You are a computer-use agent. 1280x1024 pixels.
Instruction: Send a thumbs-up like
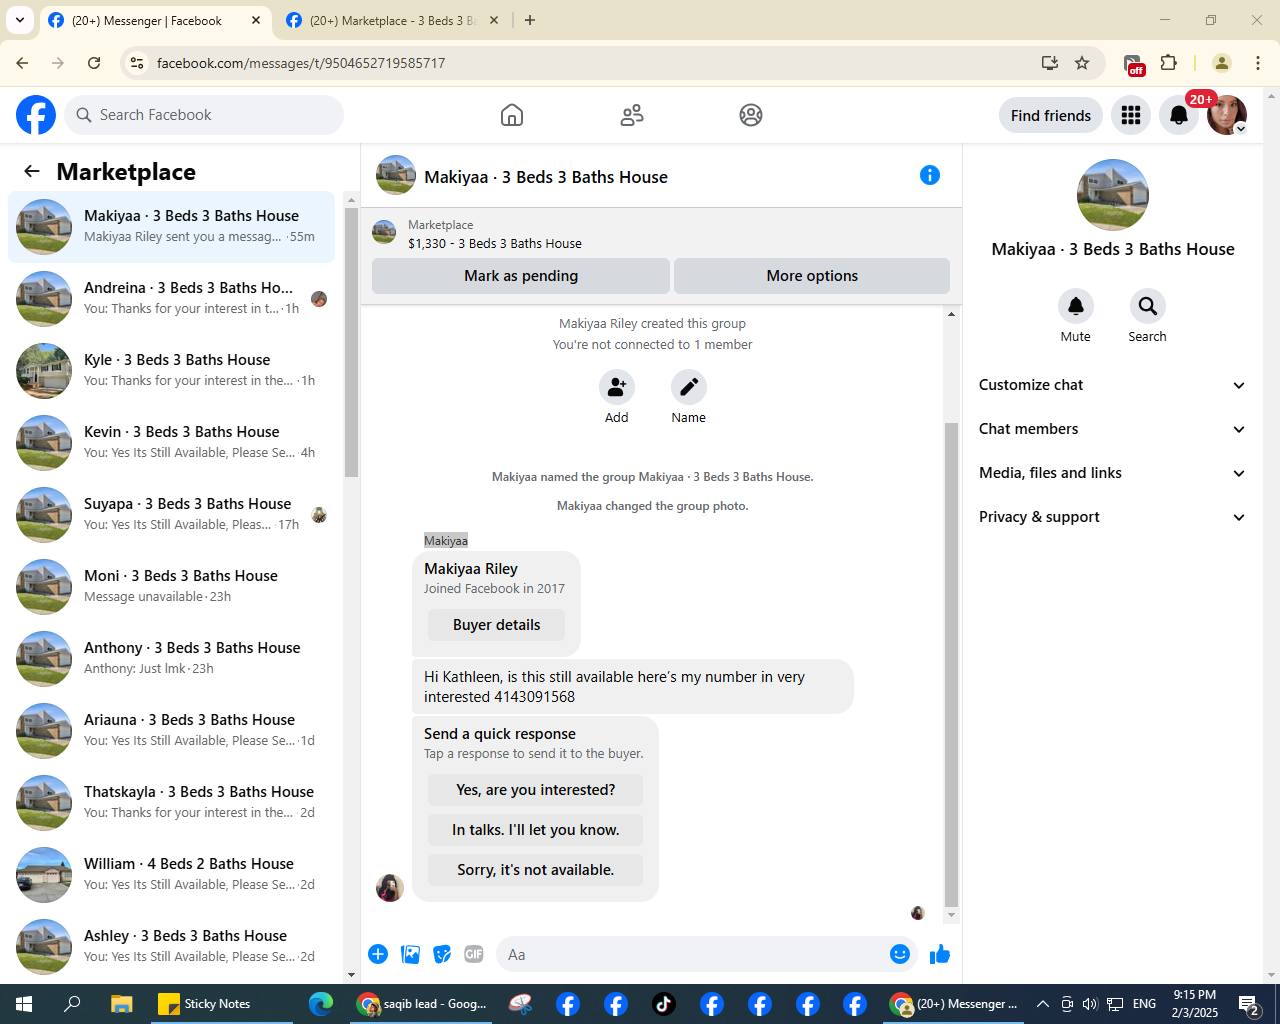click(x=940, y=954)
